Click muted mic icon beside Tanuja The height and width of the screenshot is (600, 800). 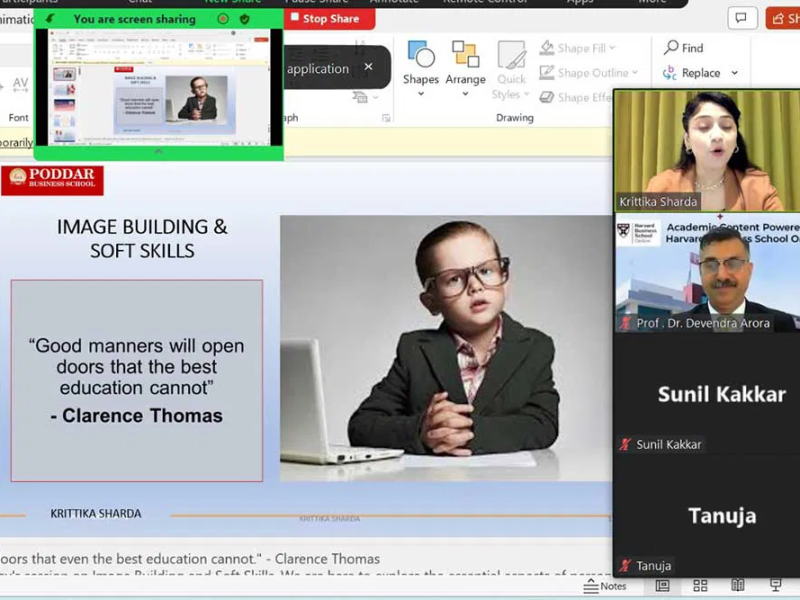626,565
